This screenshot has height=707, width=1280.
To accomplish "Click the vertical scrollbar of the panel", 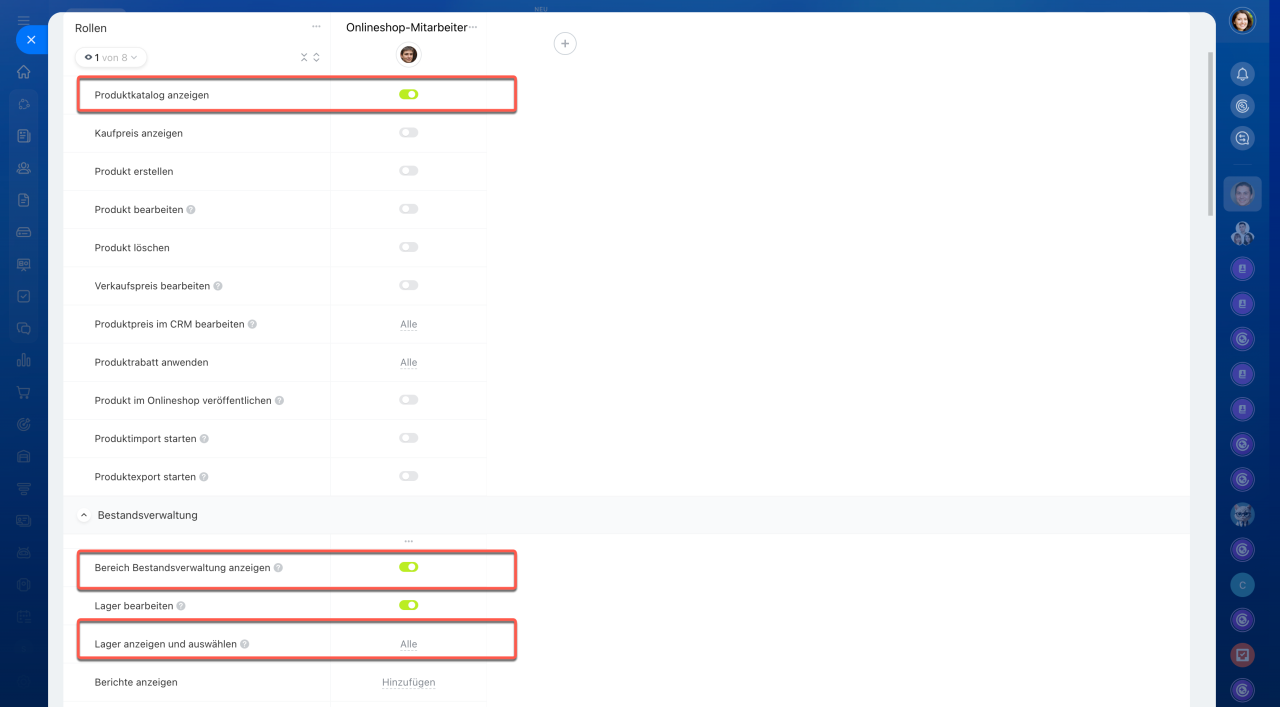I will click(1211, 134).
